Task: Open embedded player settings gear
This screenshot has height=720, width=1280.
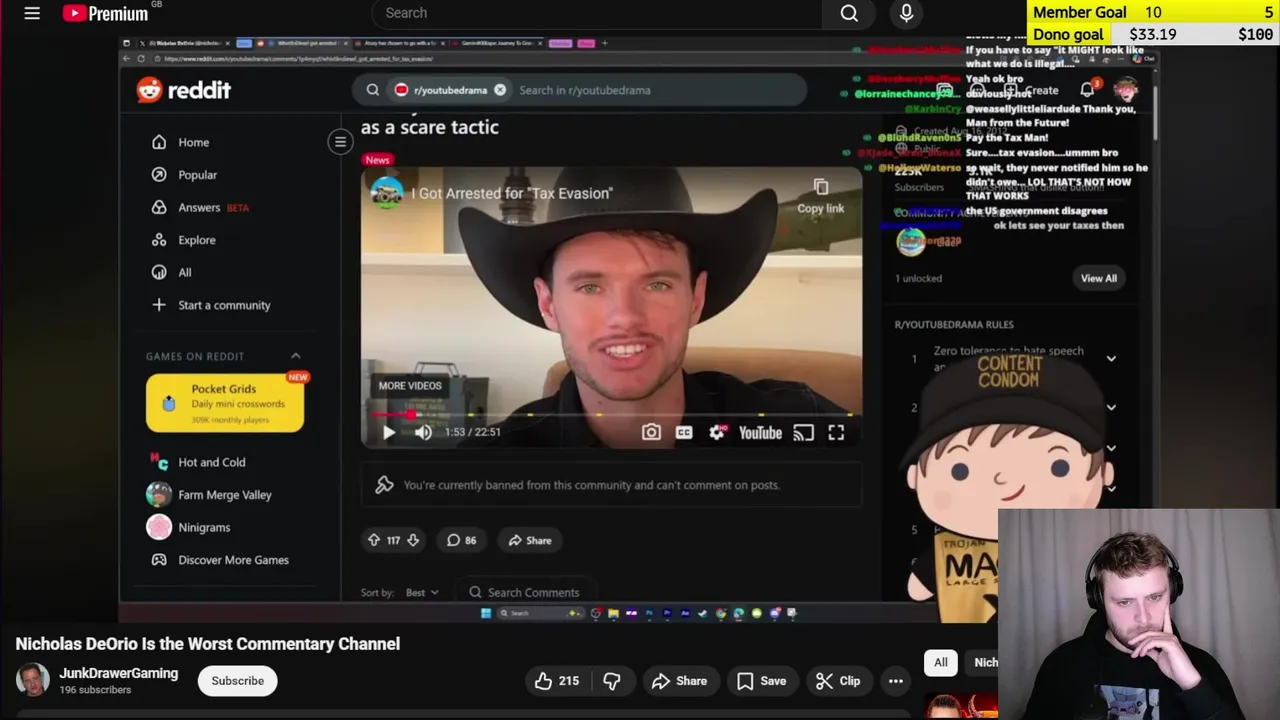Action: pos(717,432)
